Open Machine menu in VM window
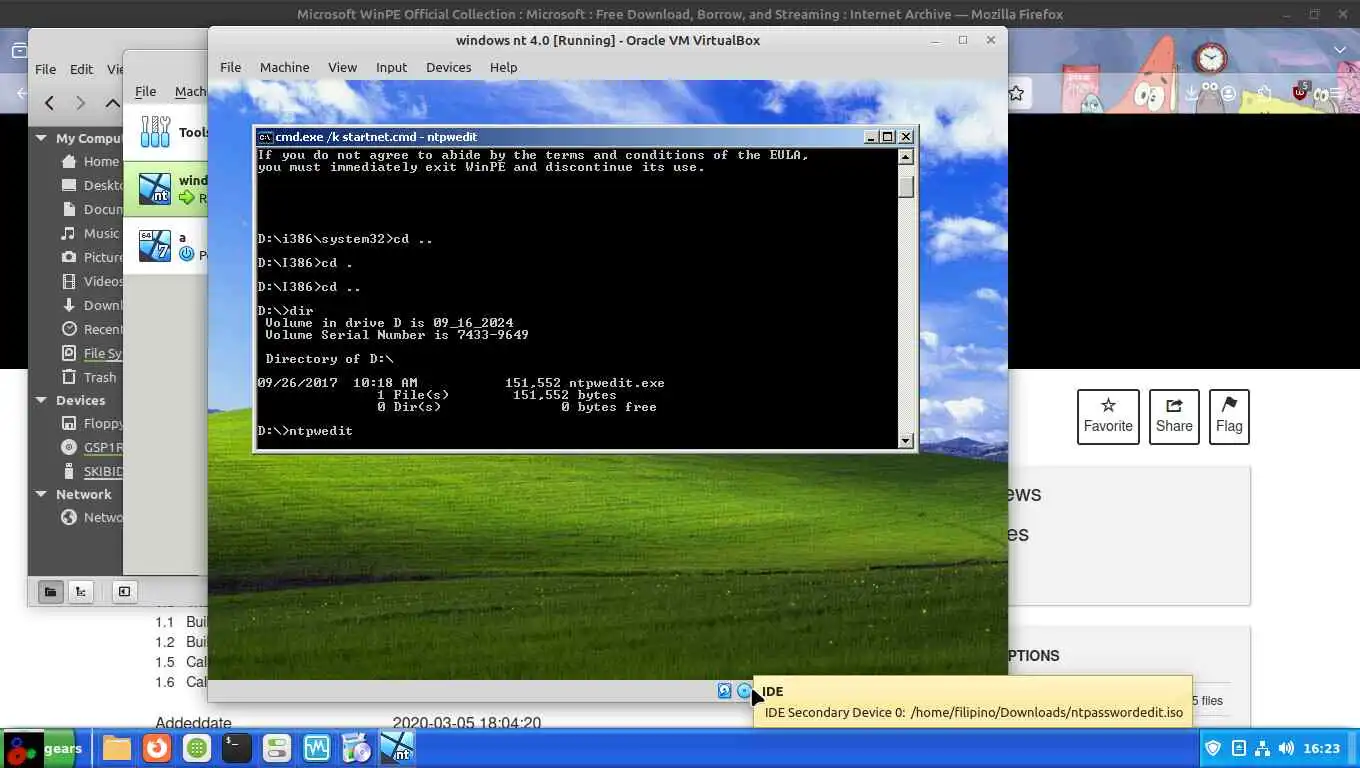1360x768 pixels. [x=284, y=67]
